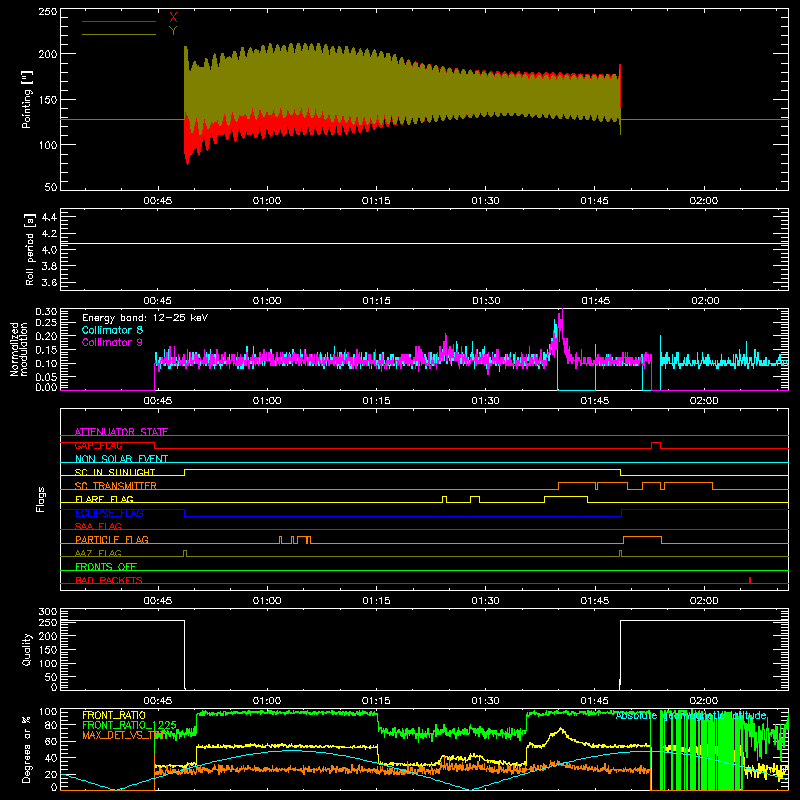800x800 pixels.
Task: Click the Roll period [s] axis title
Action: click(x=29, y=249)
